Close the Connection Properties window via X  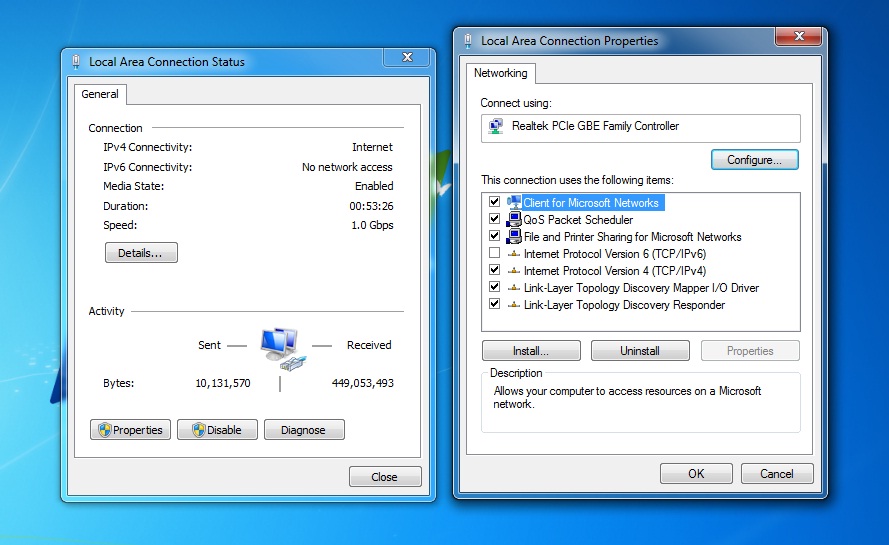[x=799, y=36]
